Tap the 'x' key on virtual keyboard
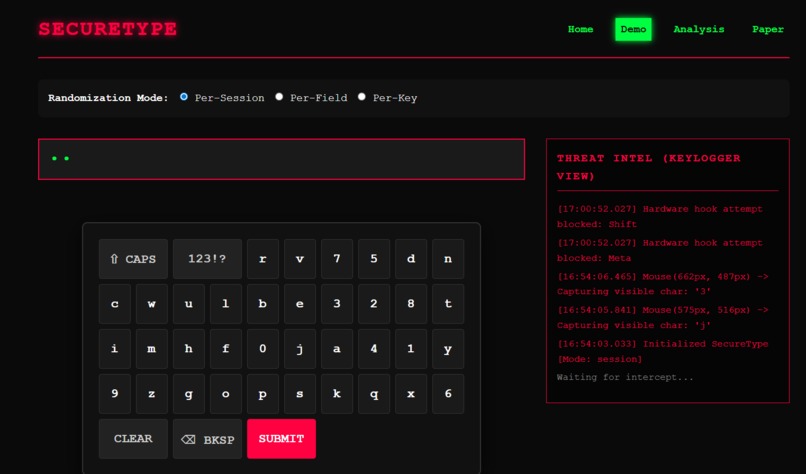Image resolution: width=806 pixels, height=474 pixels. coord(411,394)
